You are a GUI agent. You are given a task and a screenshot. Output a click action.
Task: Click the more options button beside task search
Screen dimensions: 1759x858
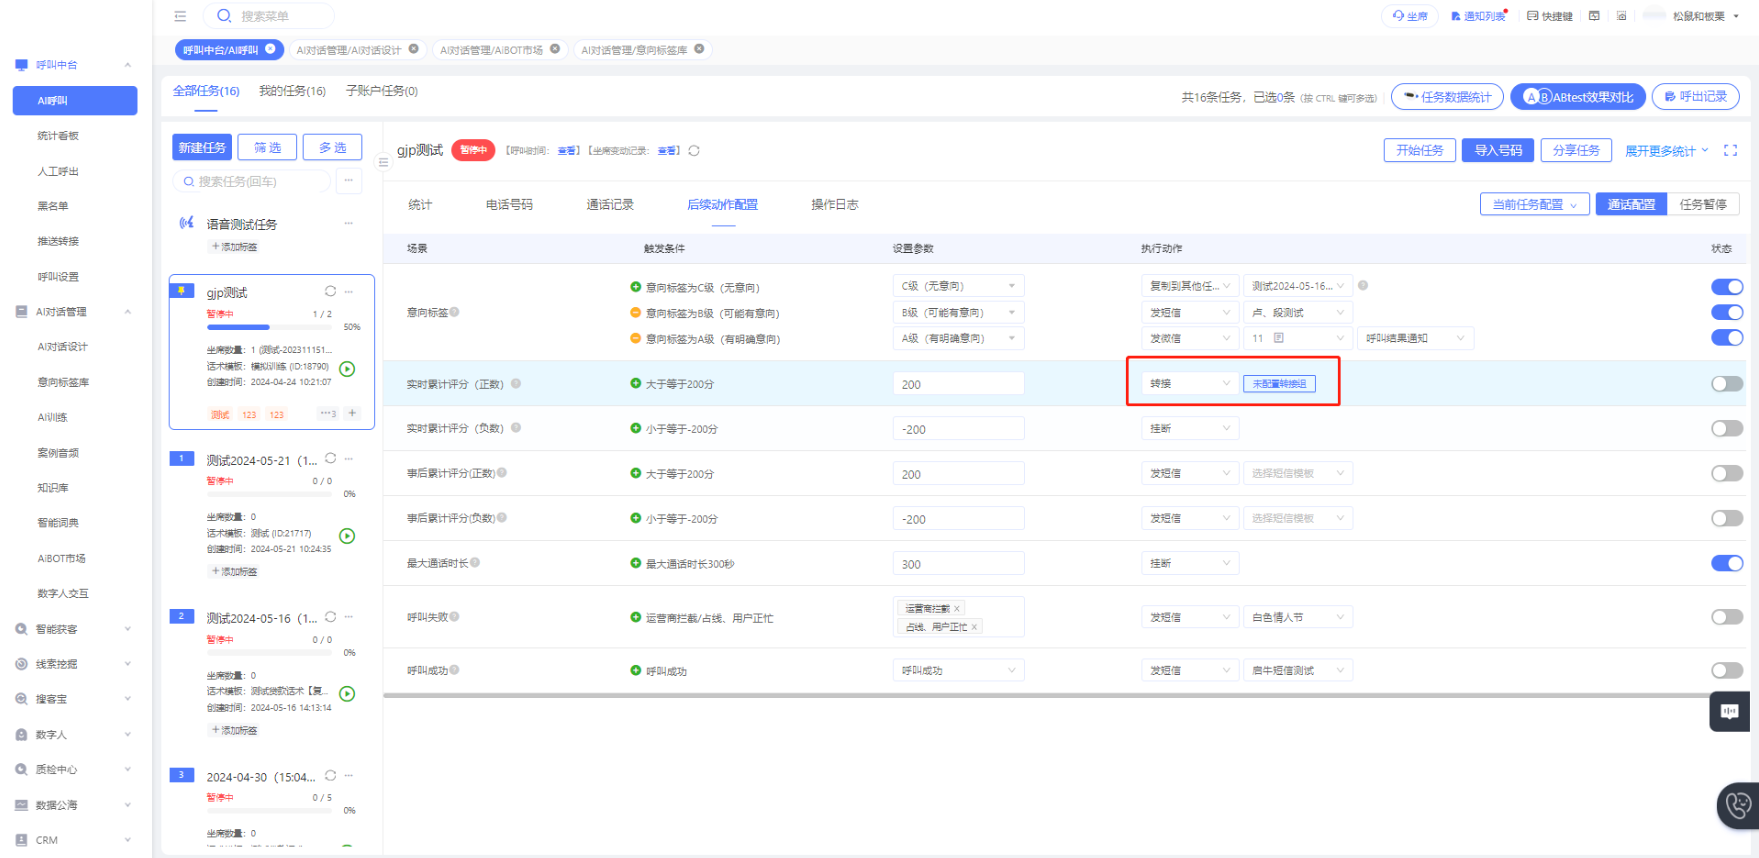(348, 181)
